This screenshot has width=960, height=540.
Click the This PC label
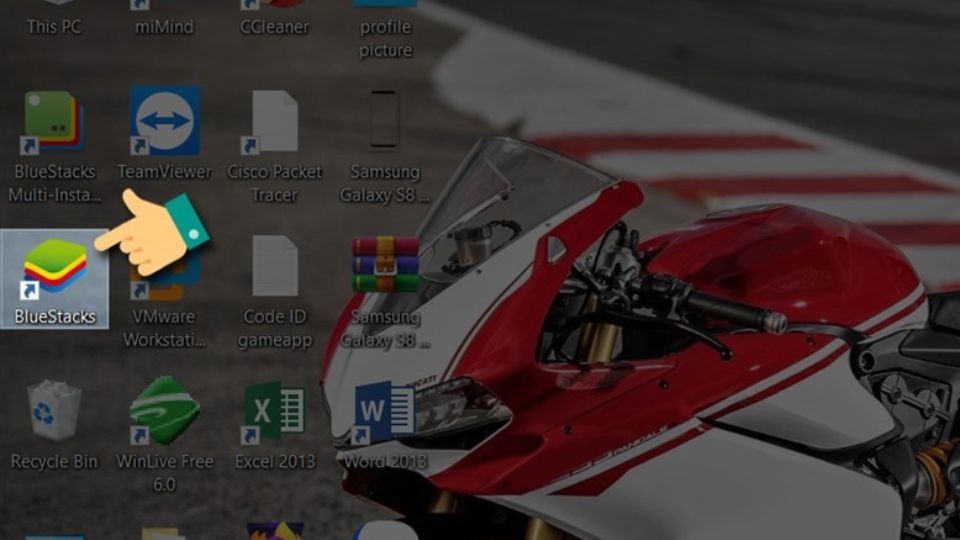click(54, 27)
